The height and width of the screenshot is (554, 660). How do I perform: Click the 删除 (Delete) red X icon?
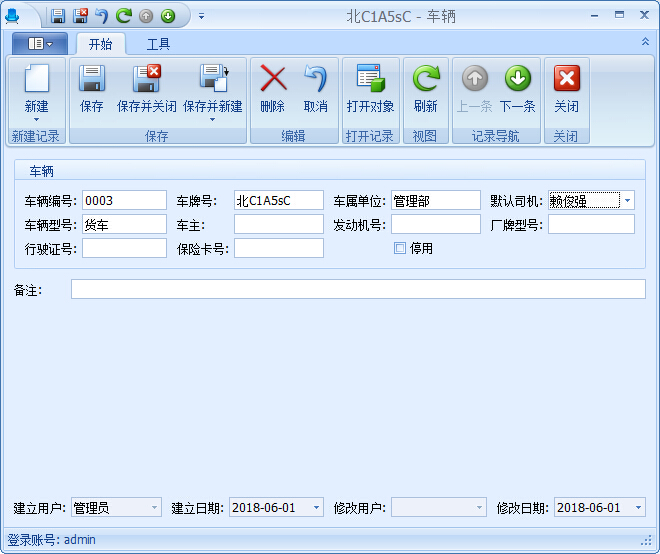click(x=272, y=80)
